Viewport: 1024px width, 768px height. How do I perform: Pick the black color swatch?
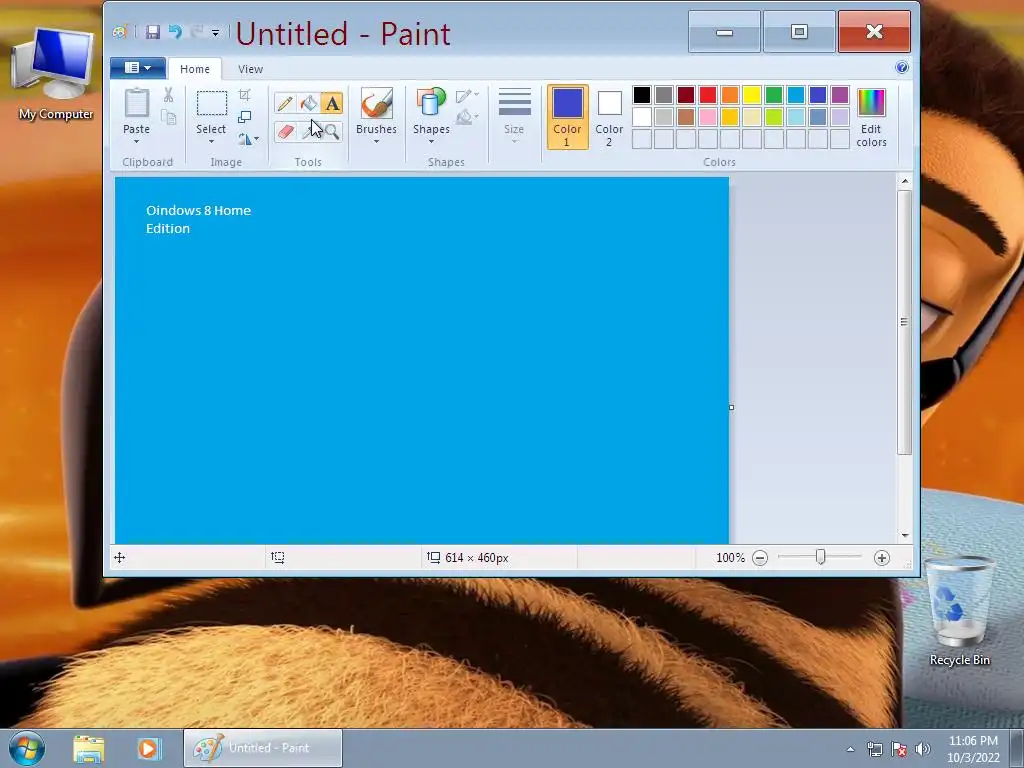click(642, 95)
